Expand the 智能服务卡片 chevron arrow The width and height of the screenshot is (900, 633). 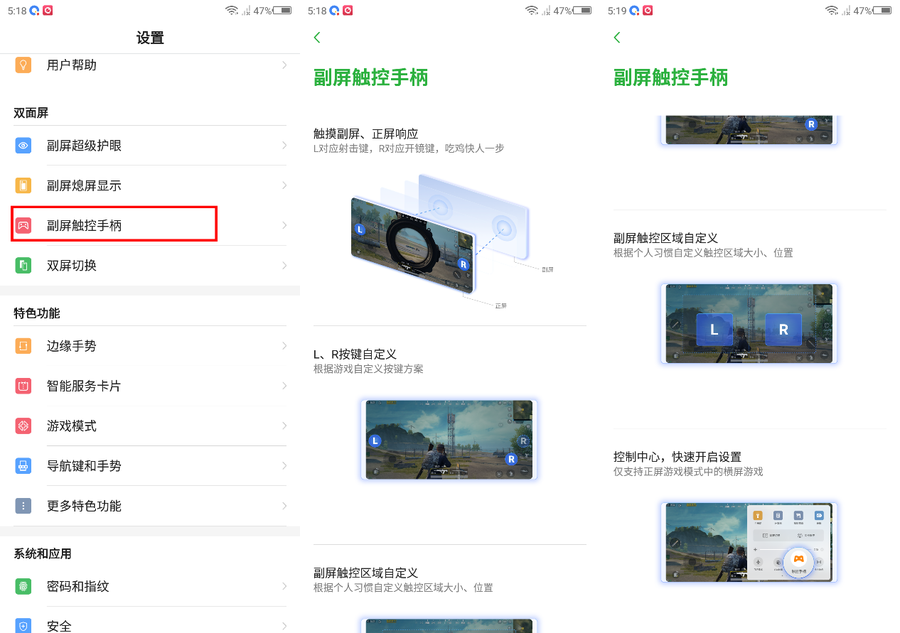(x=284, y=386)
